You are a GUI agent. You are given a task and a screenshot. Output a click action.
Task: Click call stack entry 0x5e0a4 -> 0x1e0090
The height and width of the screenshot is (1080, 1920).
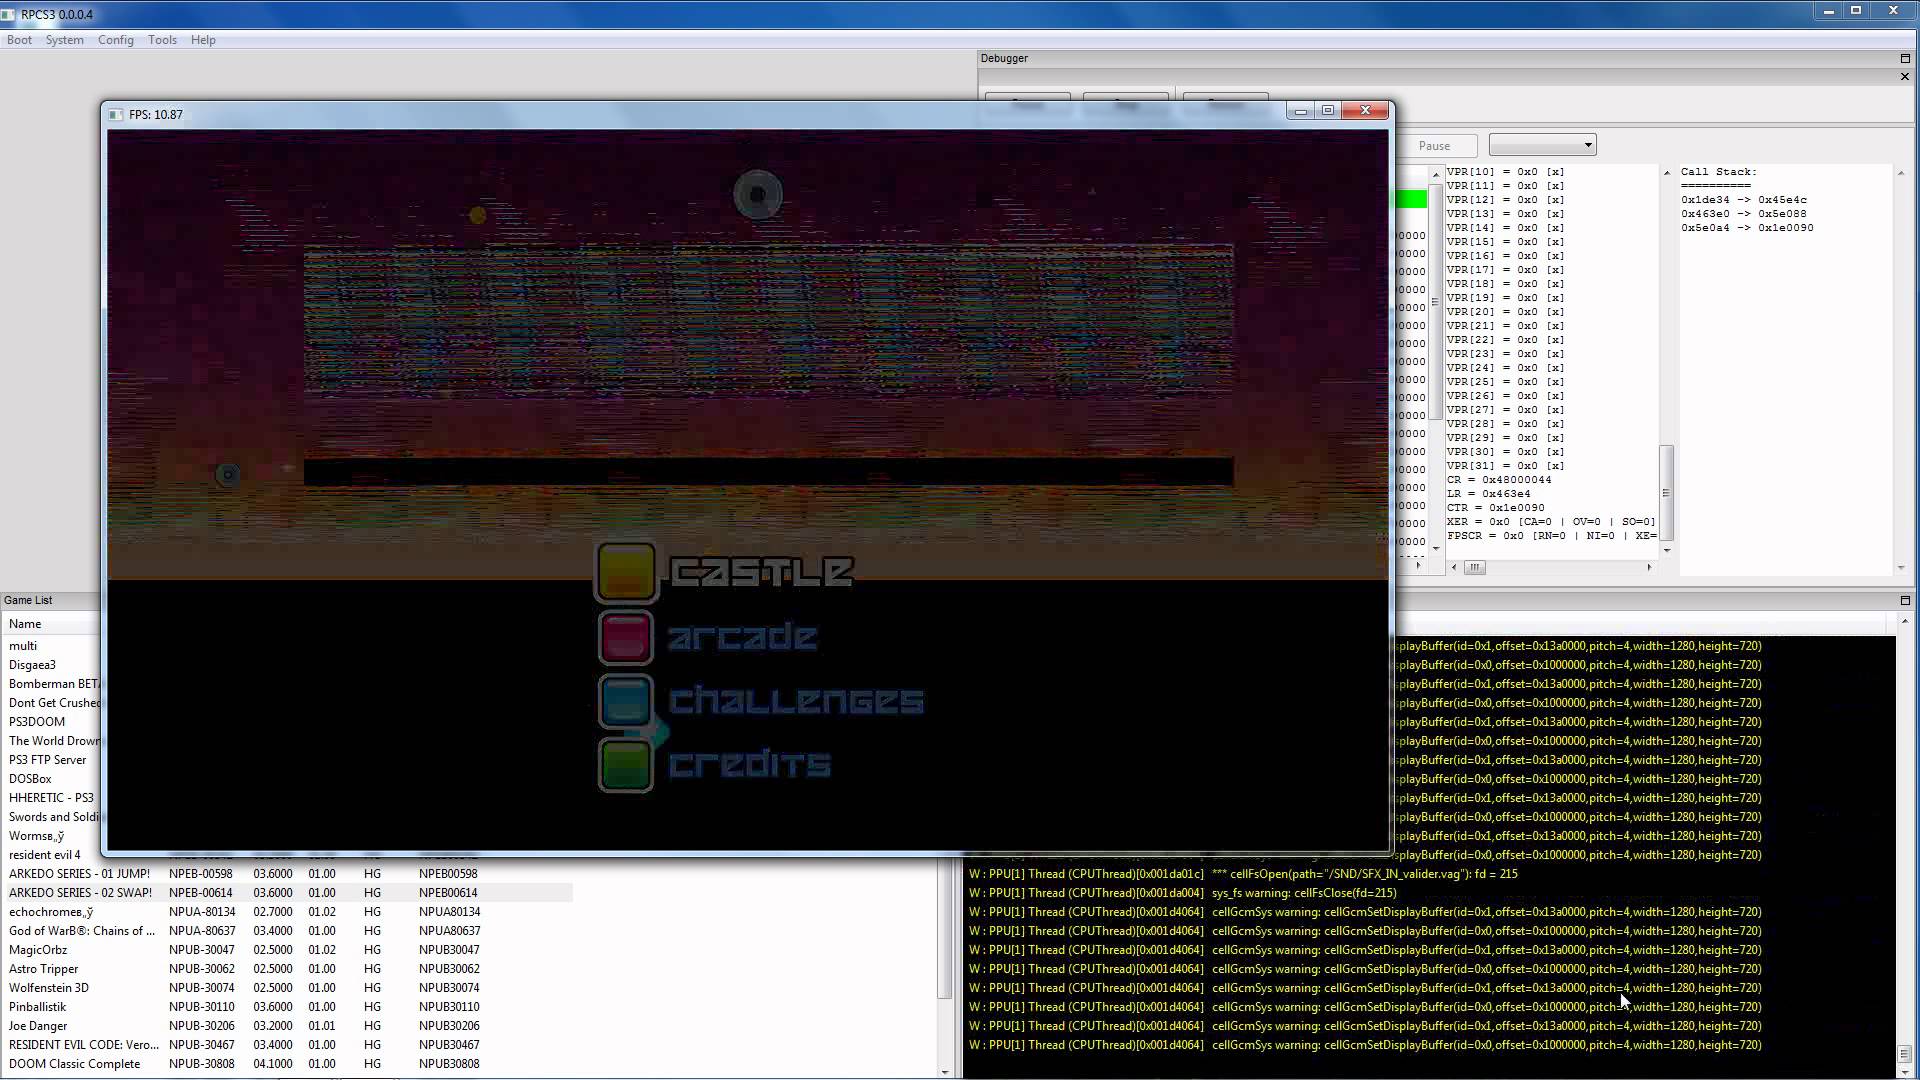(1747, 228)
